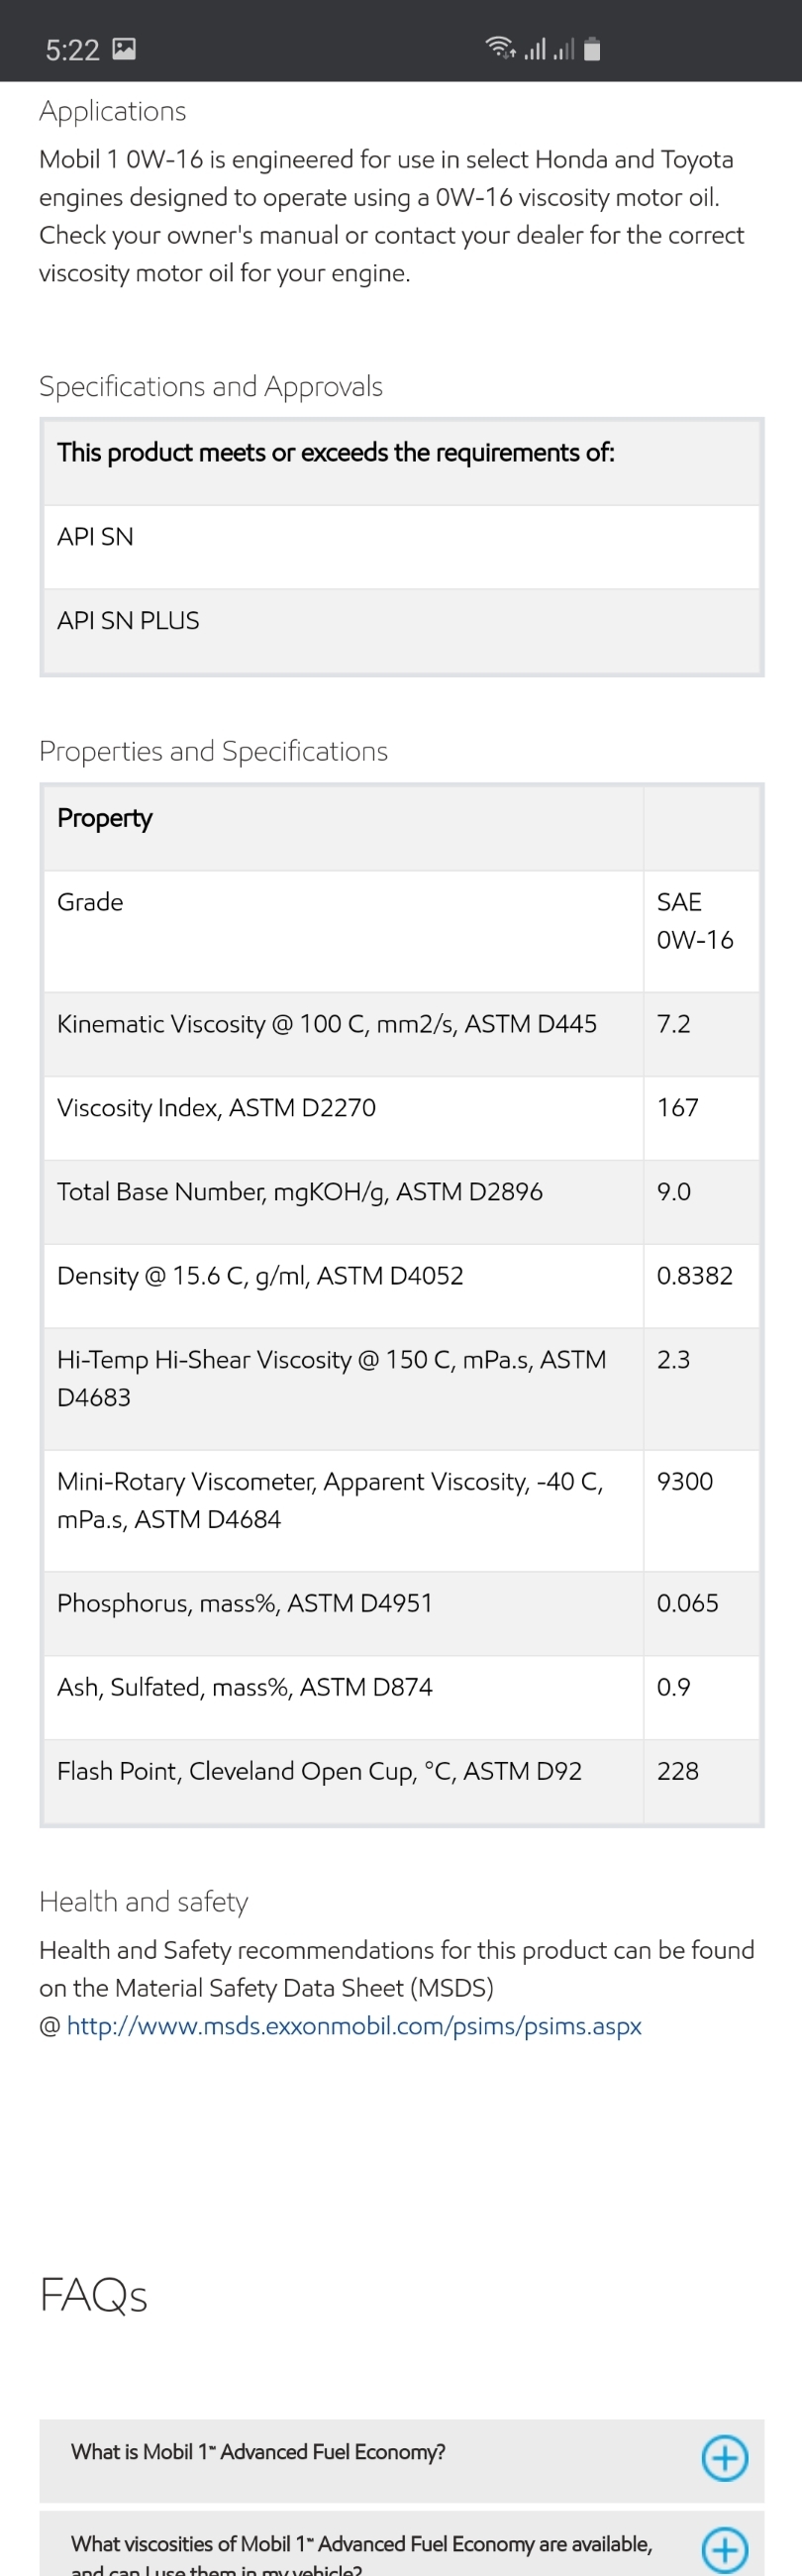Open the msds.exxonmobil.com psims link
Screen dimensions: 802x2576
(x=354, y=2026)
